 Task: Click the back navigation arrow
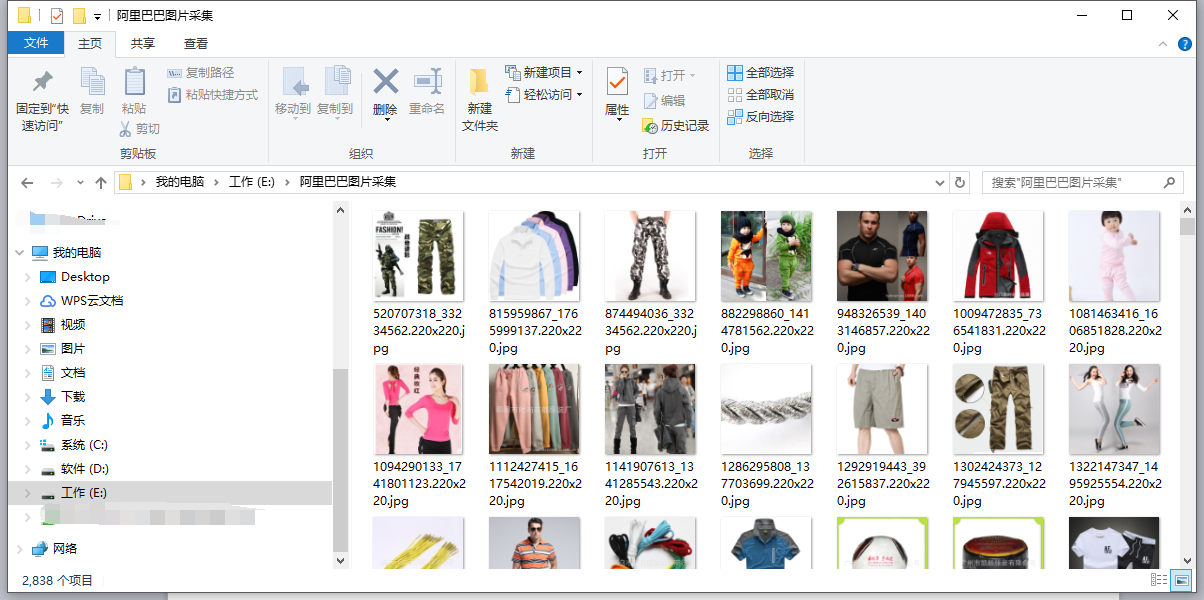(27, 183)
